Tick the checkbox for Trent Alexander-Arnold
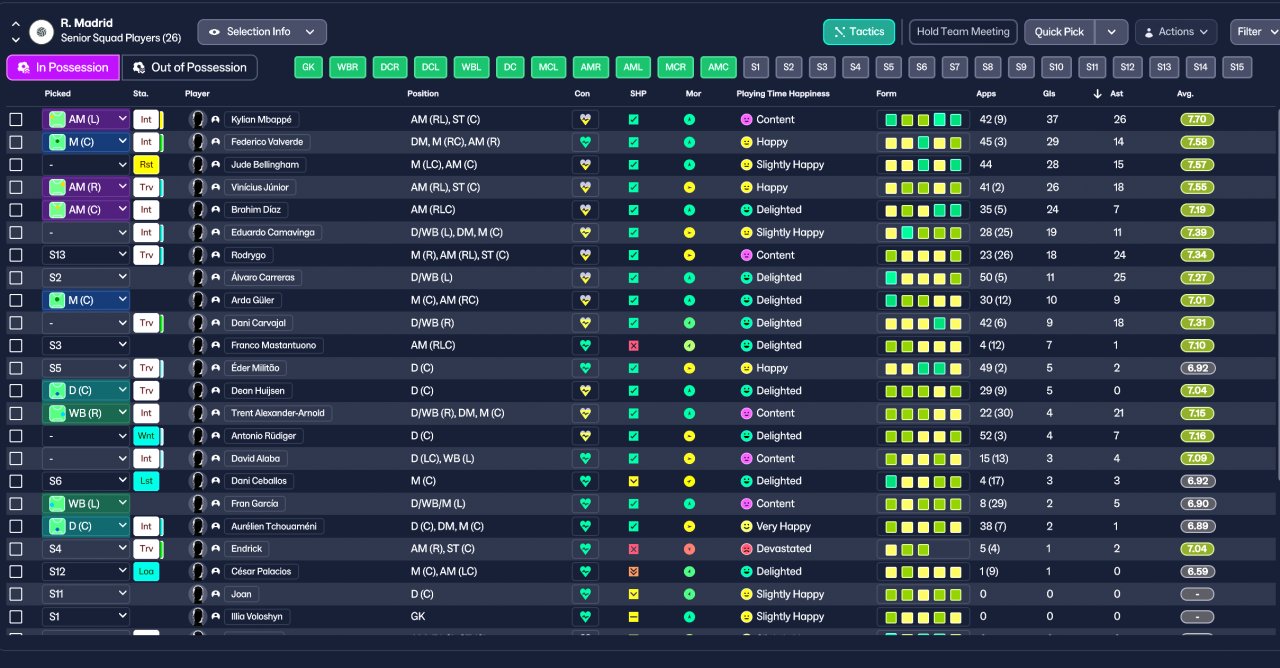The image size is (1280, 668). tap(16, 413)
